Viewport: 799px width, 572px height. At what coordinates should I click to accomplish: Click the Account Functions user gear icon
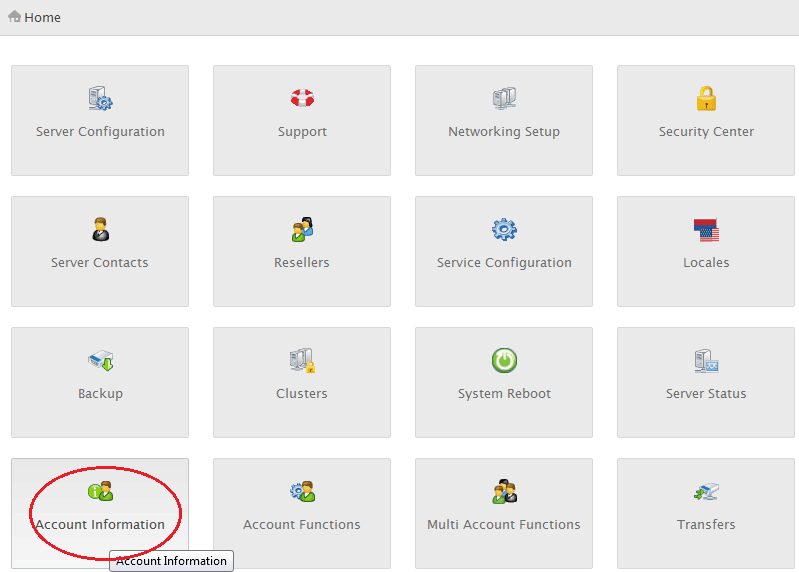(x=302, y=491)
